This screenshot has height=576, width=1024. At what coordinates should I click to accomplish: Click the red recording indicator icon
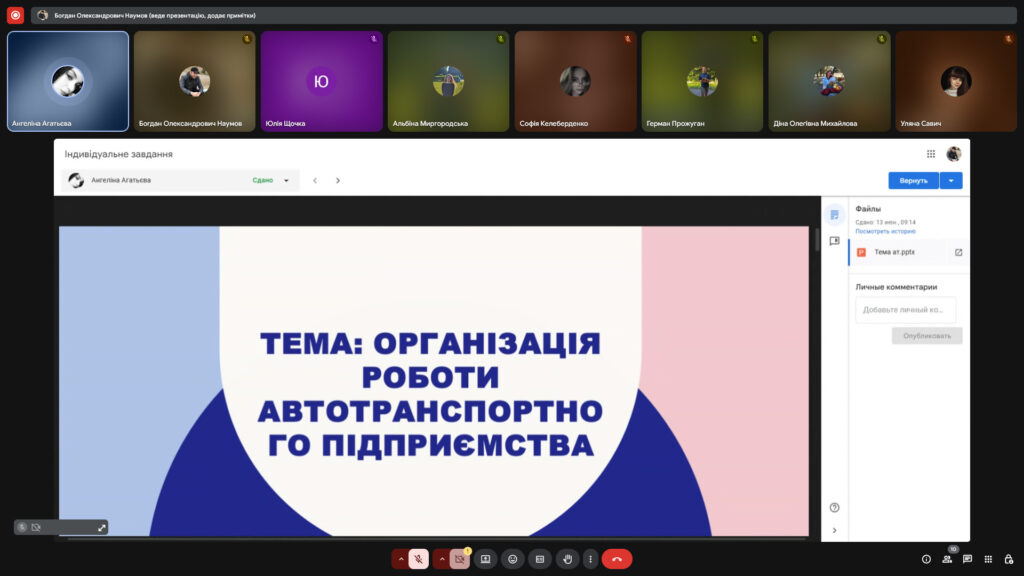15,15
